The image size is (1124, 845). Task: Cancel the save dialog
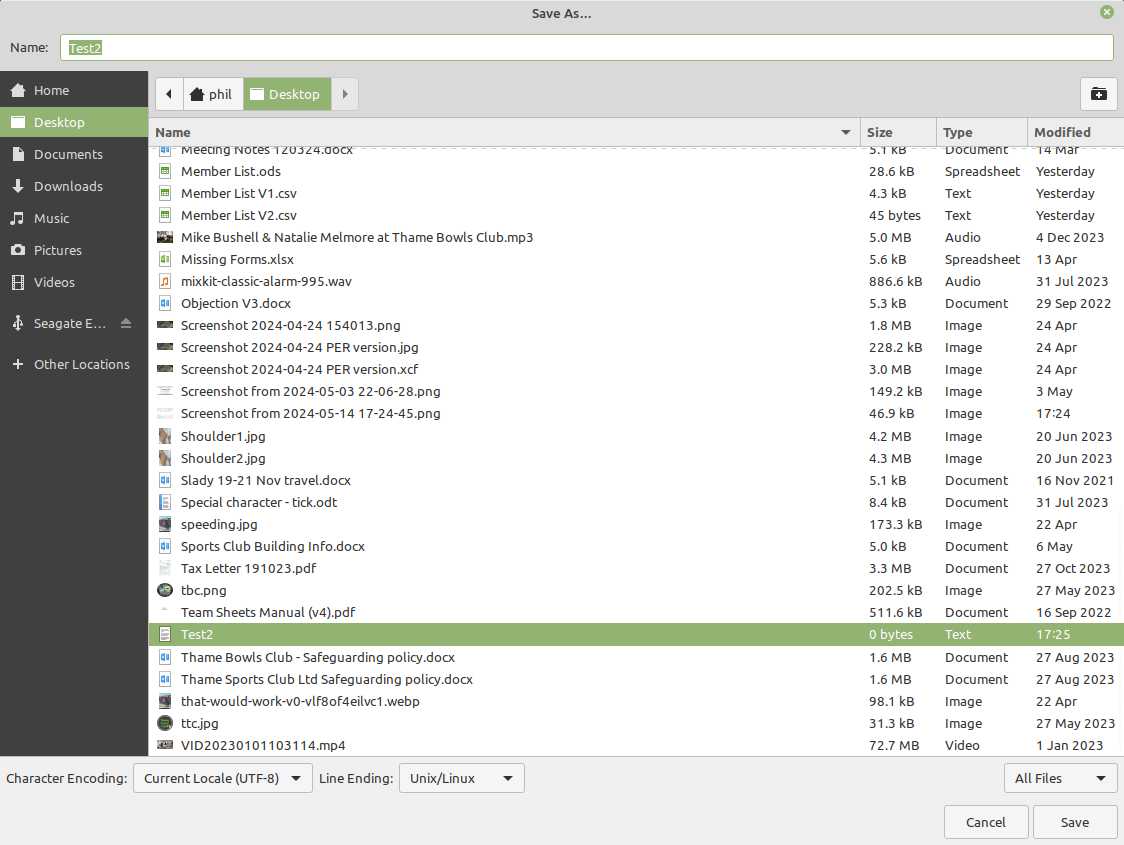pos(986,821)
